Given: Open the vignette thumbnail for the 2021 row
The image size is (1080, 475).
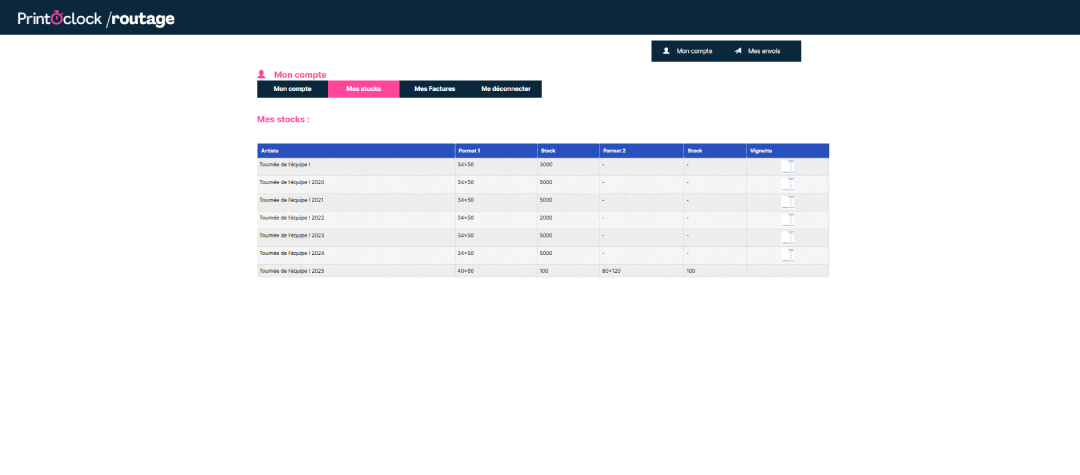Looking at the screenshot, I should tap(789, 202).
